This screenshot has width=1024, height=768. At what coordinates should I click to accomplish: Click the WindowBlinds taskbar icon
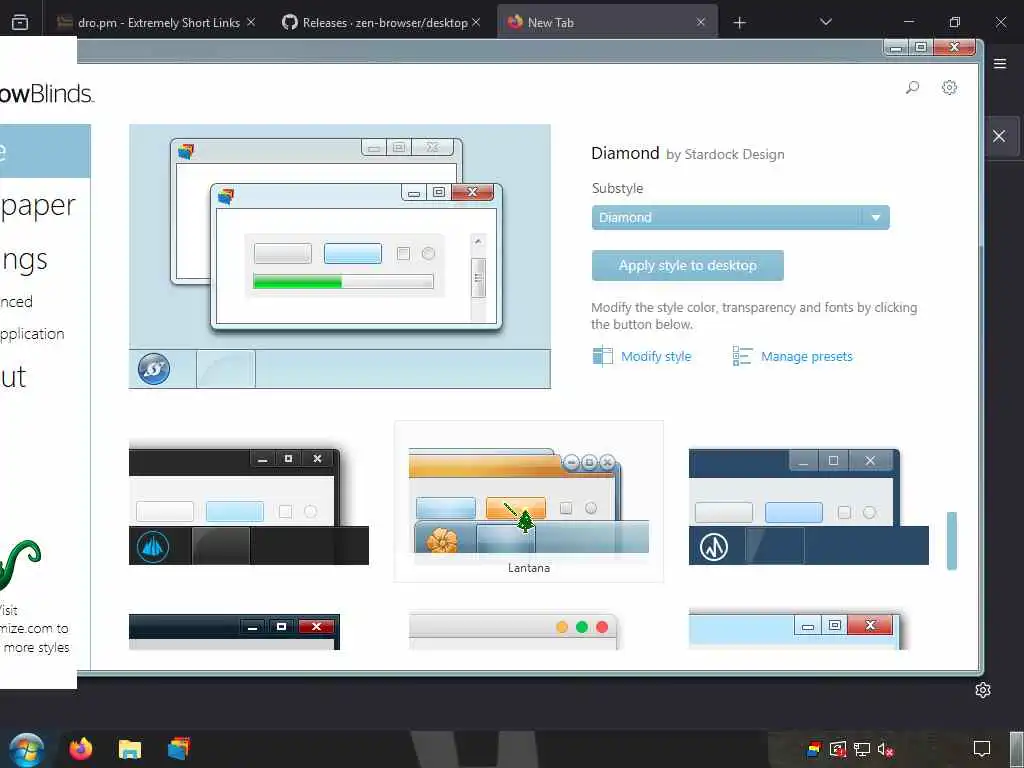point(179,748)
